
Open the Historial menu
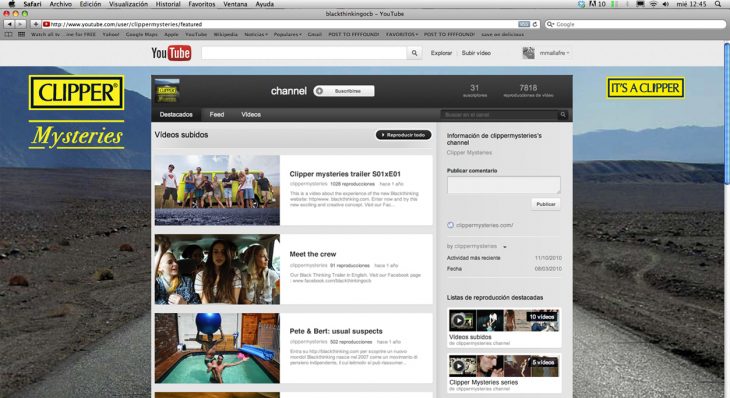coord(168,4)
